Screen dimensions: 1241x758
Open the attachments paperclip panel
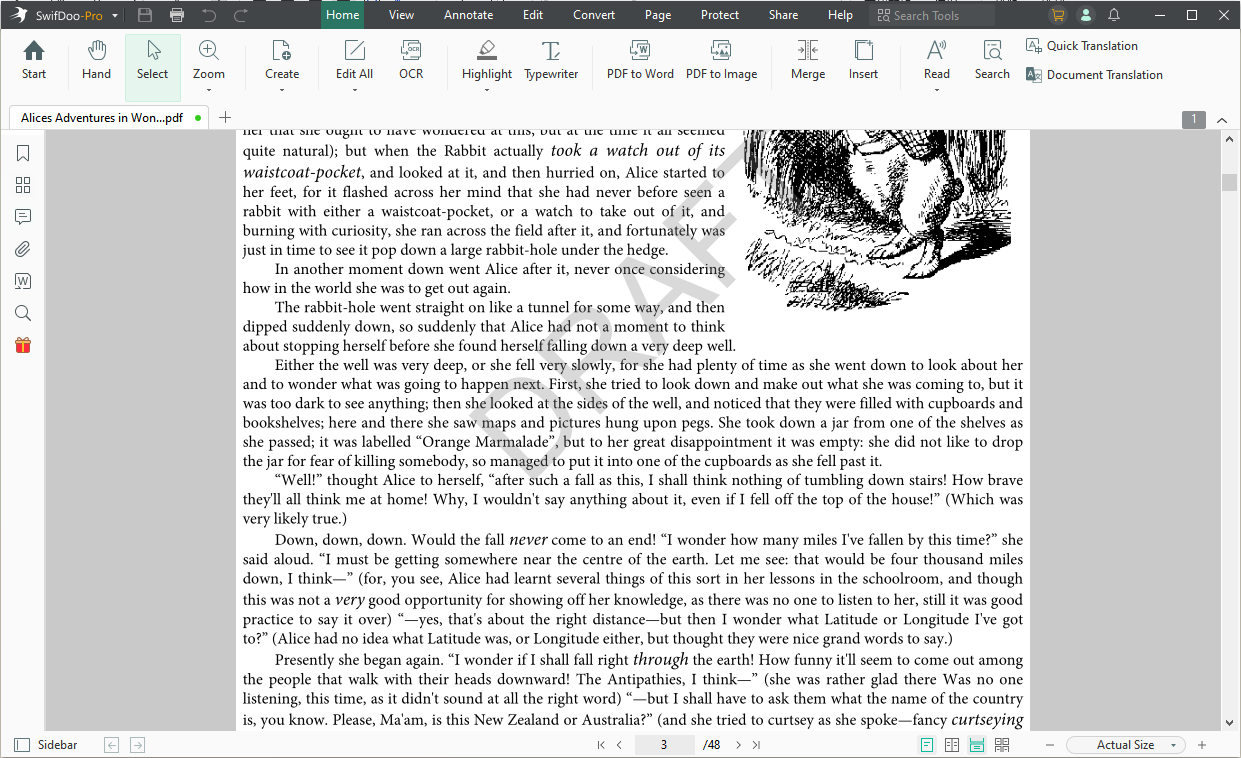23,249
